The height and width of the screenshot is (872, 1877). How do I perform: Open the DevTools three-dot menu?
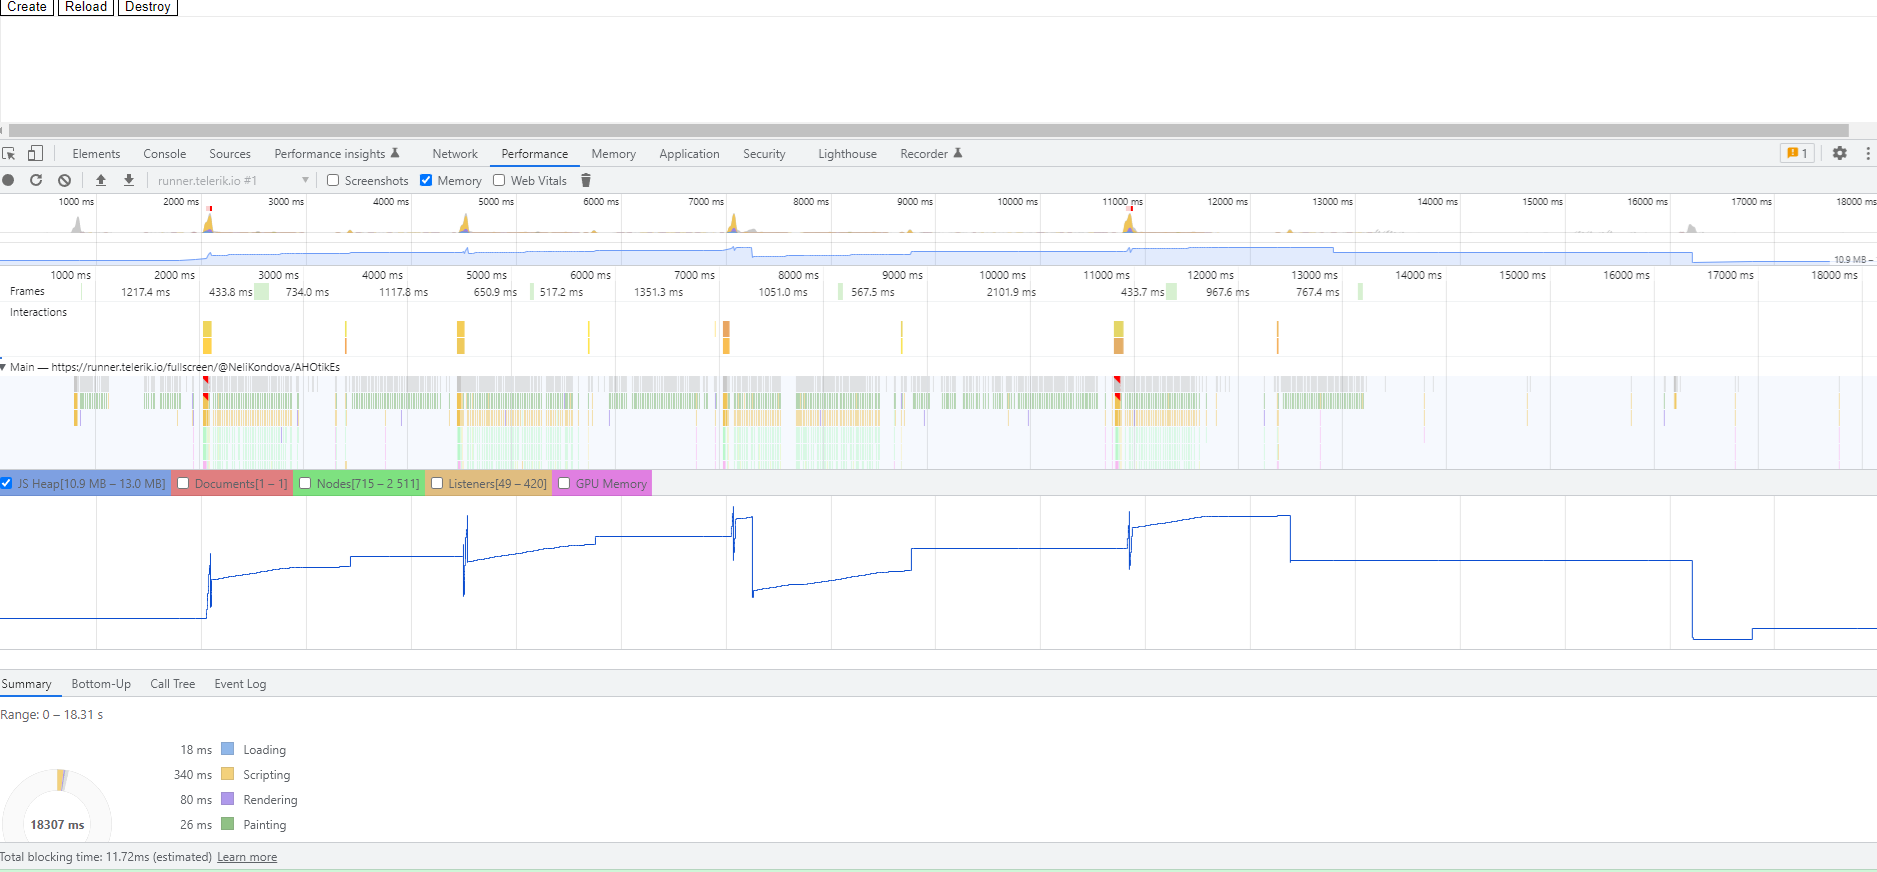1867,153
